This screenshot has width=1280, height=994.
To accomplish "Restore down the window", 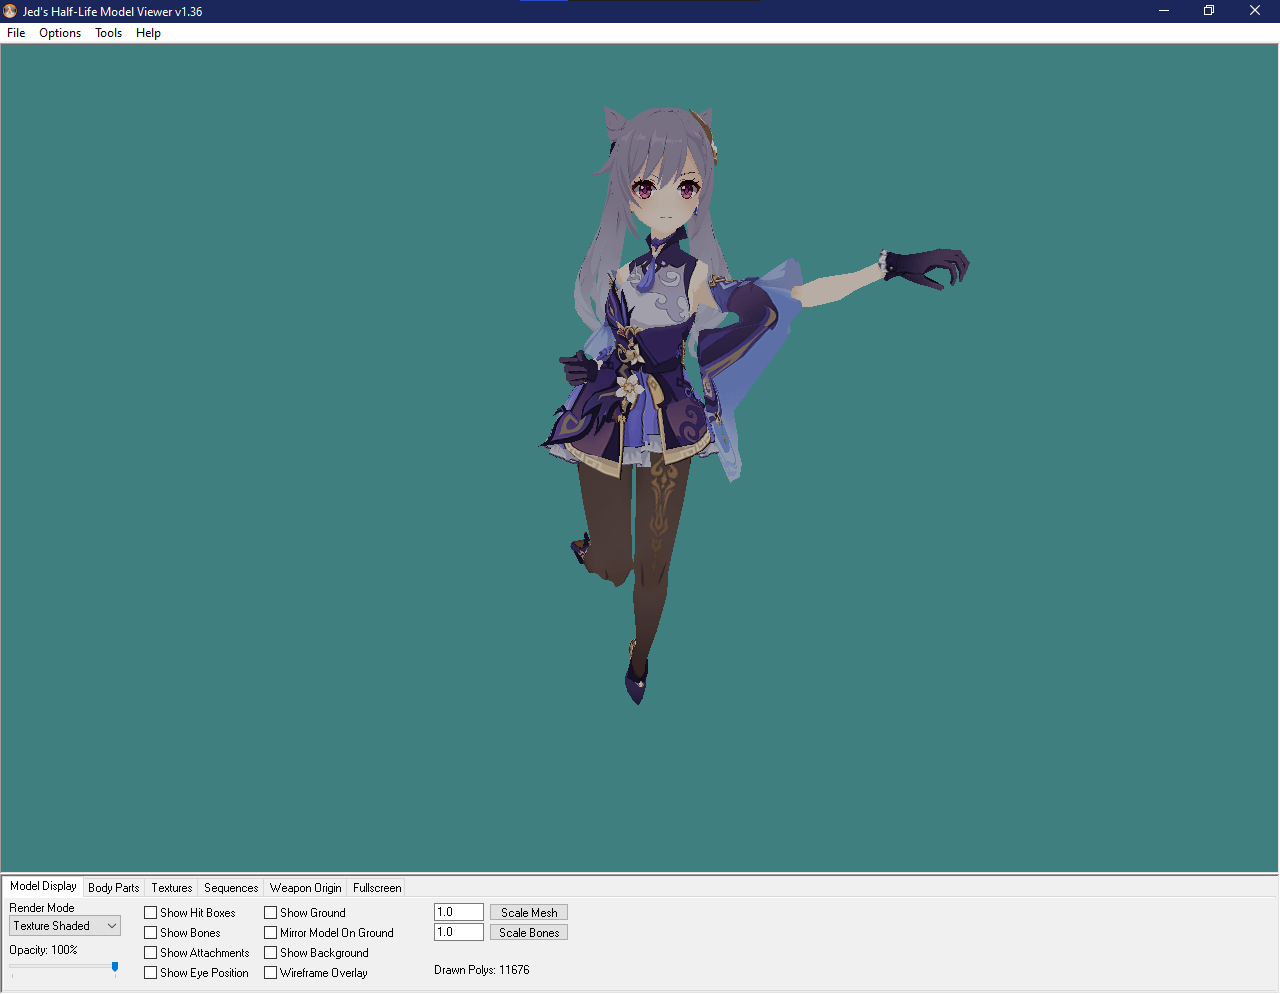I will coord(1209,11).
